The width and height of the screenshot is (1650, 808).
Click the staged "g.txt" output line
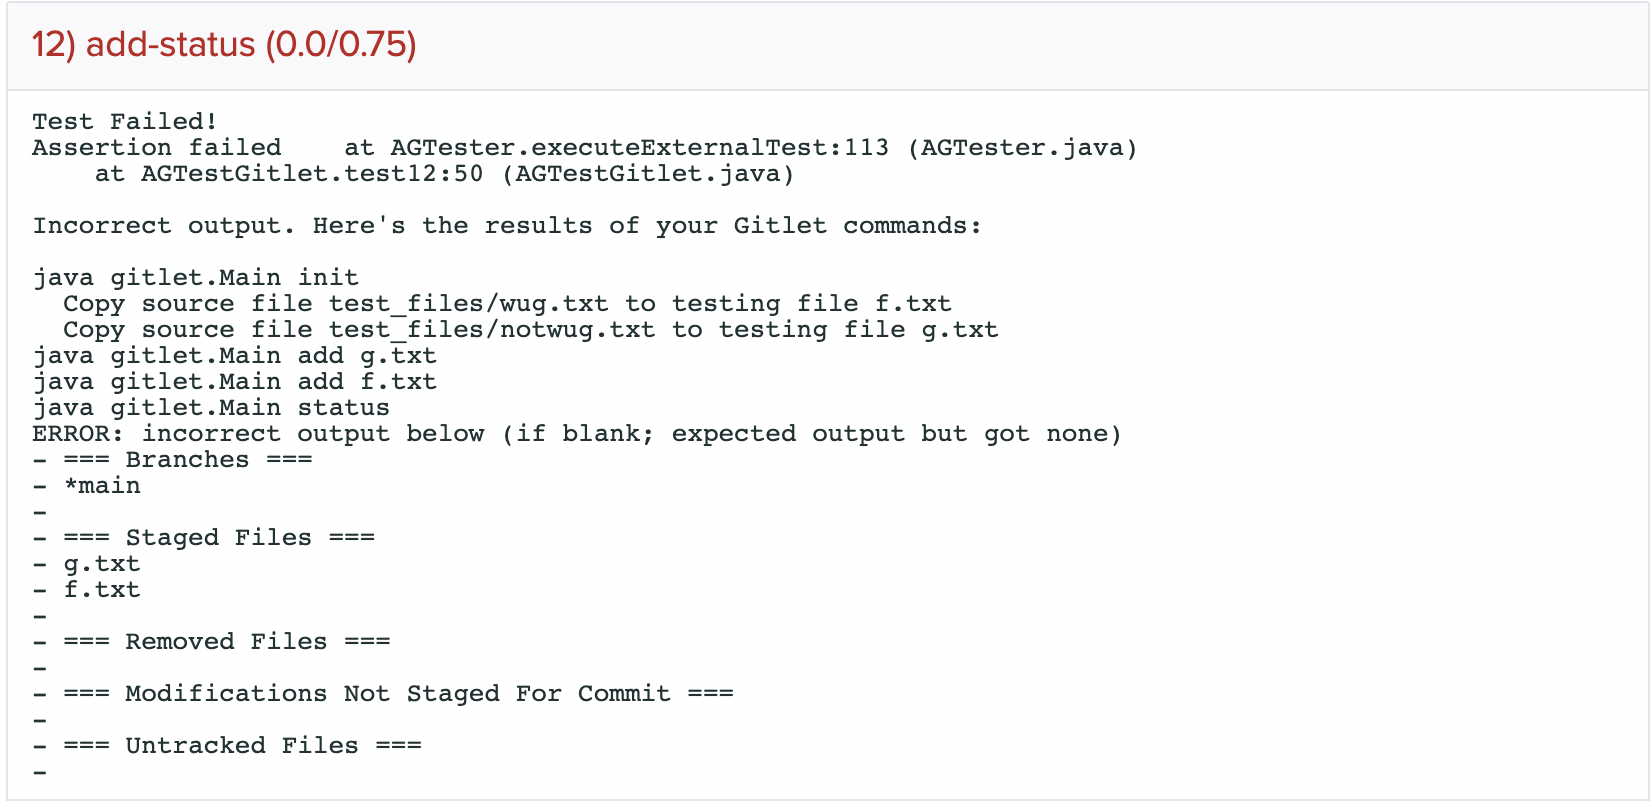pos(102,564)
